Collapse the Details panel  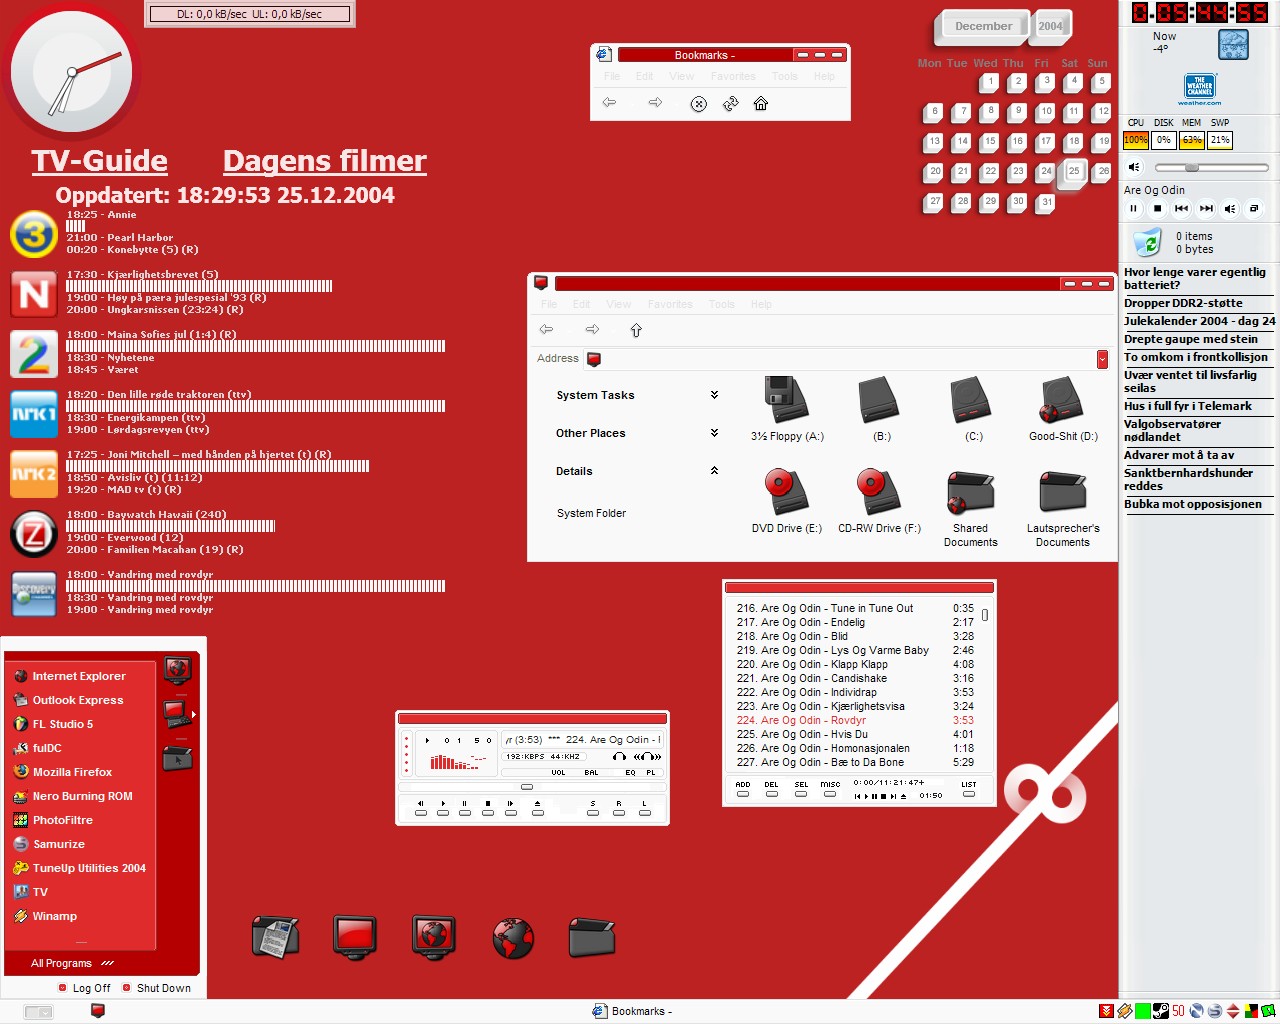(x=714, y=471)
